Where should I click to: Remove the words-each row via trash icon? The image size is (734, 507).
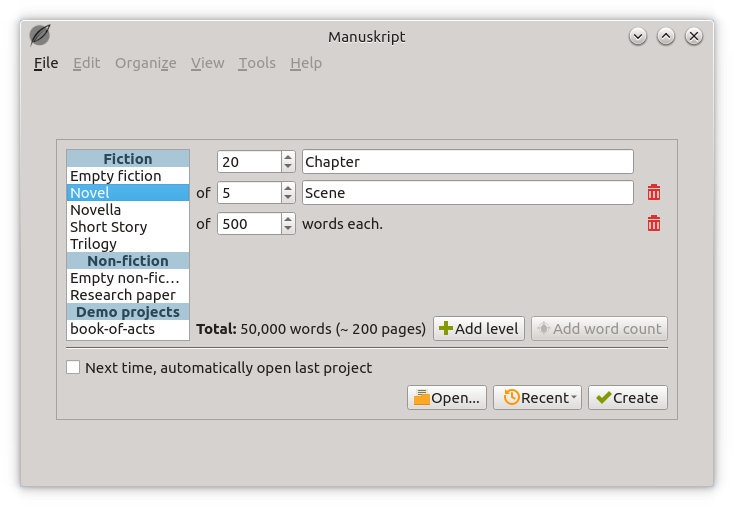[x=653, y=224]
